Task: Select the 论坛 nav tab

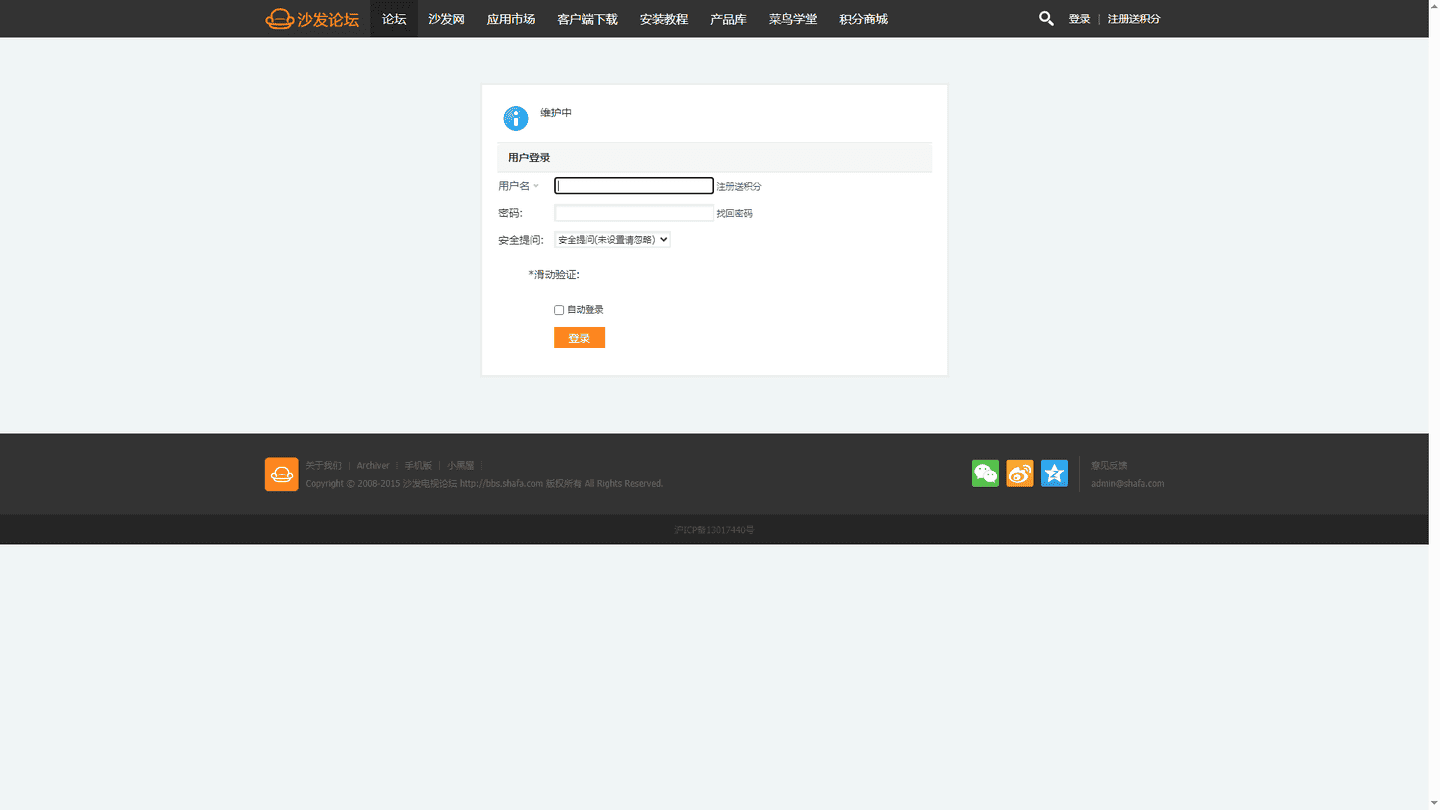Action: click(394, 19)
